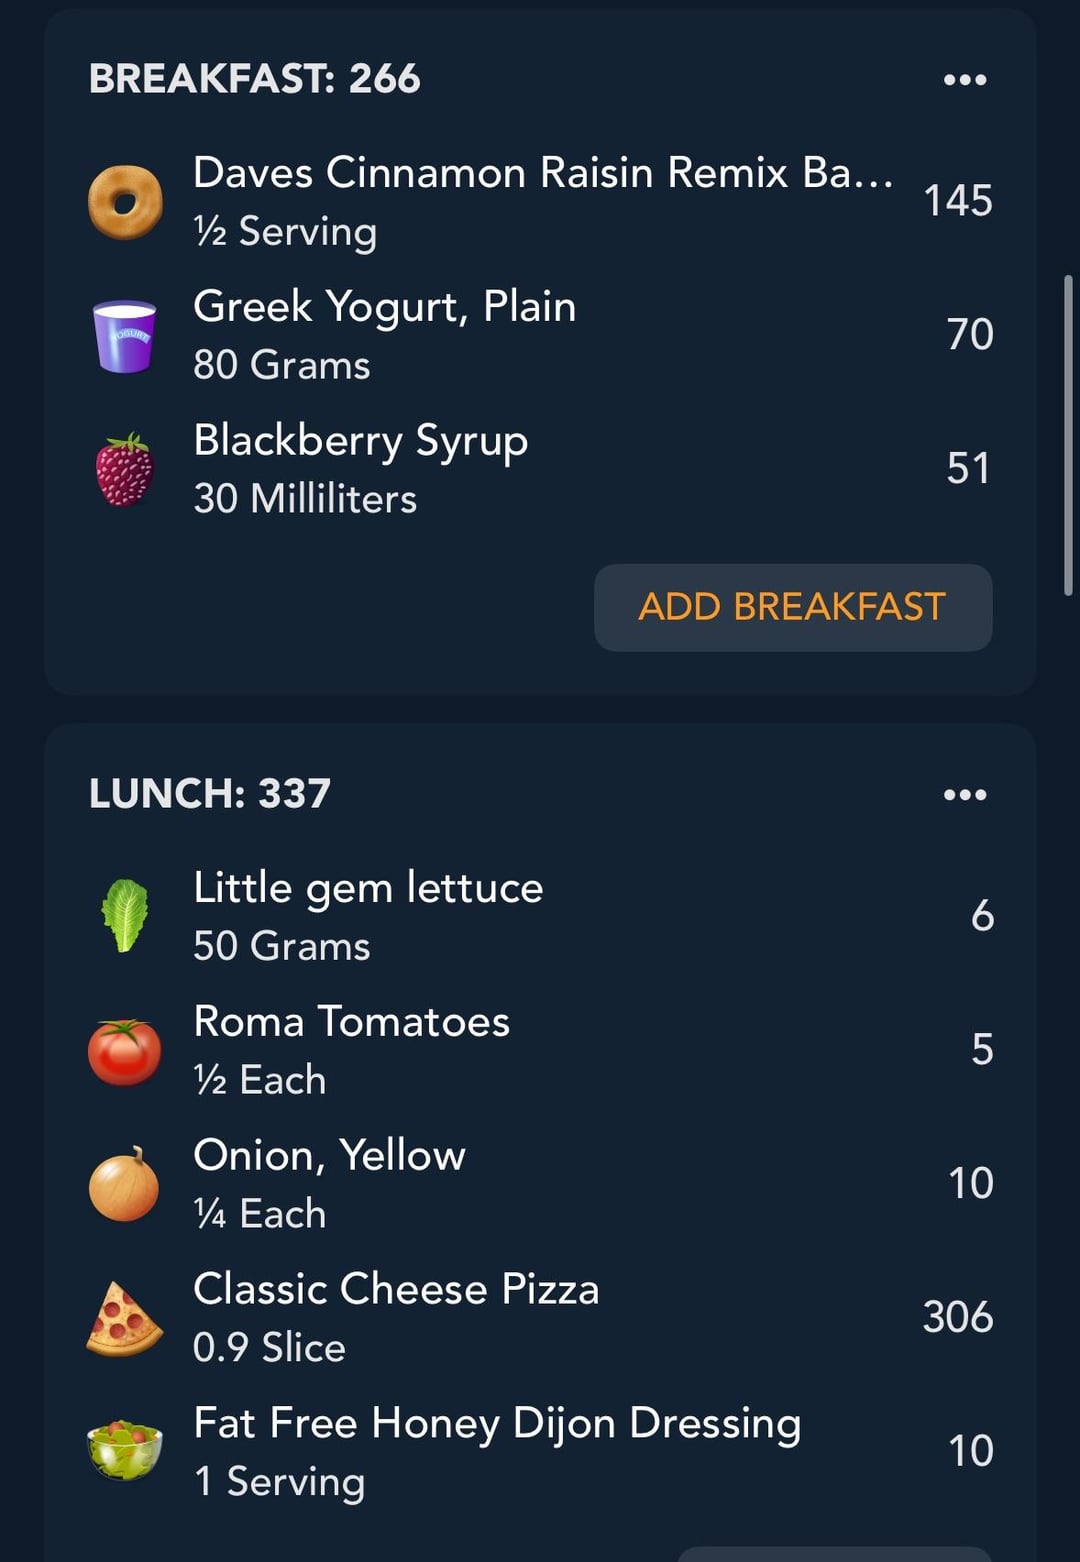Tap the salad bowl icon for Dijon Dressing
1080x1562 pixels.
[125, 1450]
